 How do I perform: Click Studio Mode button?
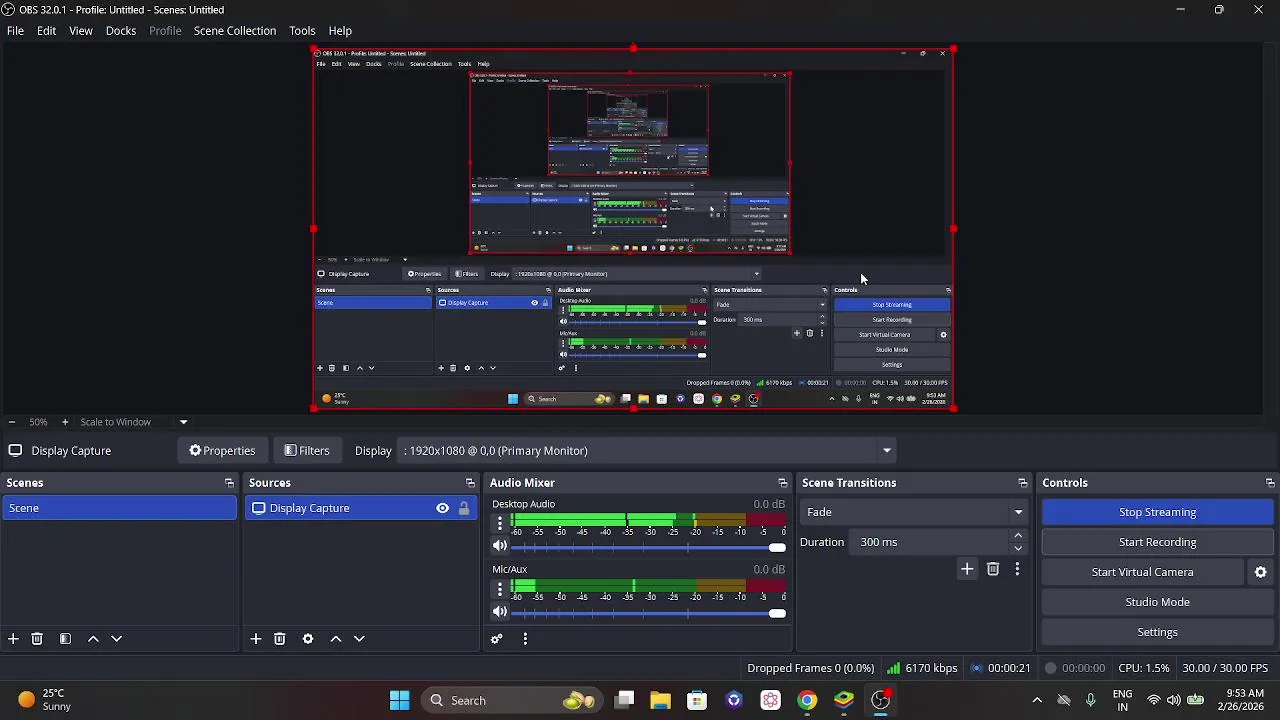[1157, 602]
